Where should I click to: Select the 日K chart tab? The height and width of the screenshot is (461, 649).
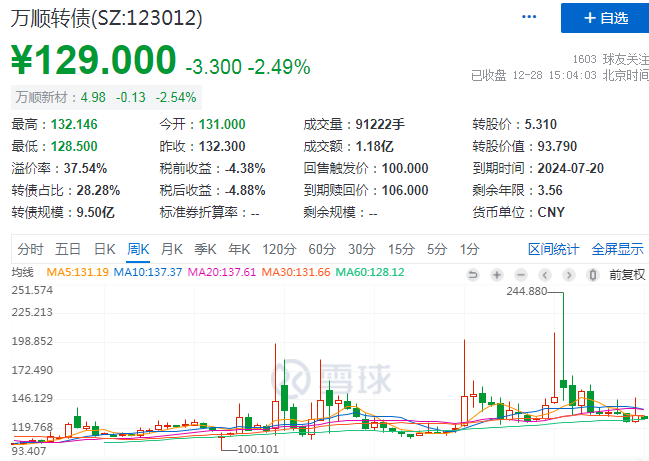coord(105,249)
